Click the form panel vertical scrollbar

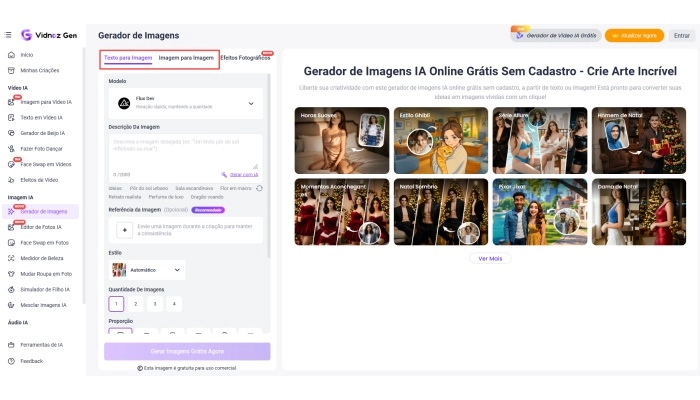(x=269, y=165)
